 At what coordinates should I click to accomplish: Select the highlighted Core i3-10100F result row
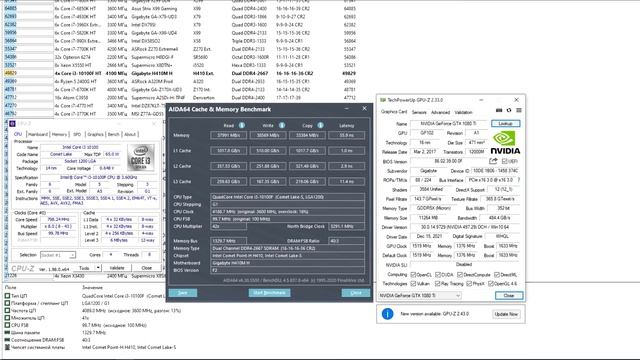pos(180,73)
